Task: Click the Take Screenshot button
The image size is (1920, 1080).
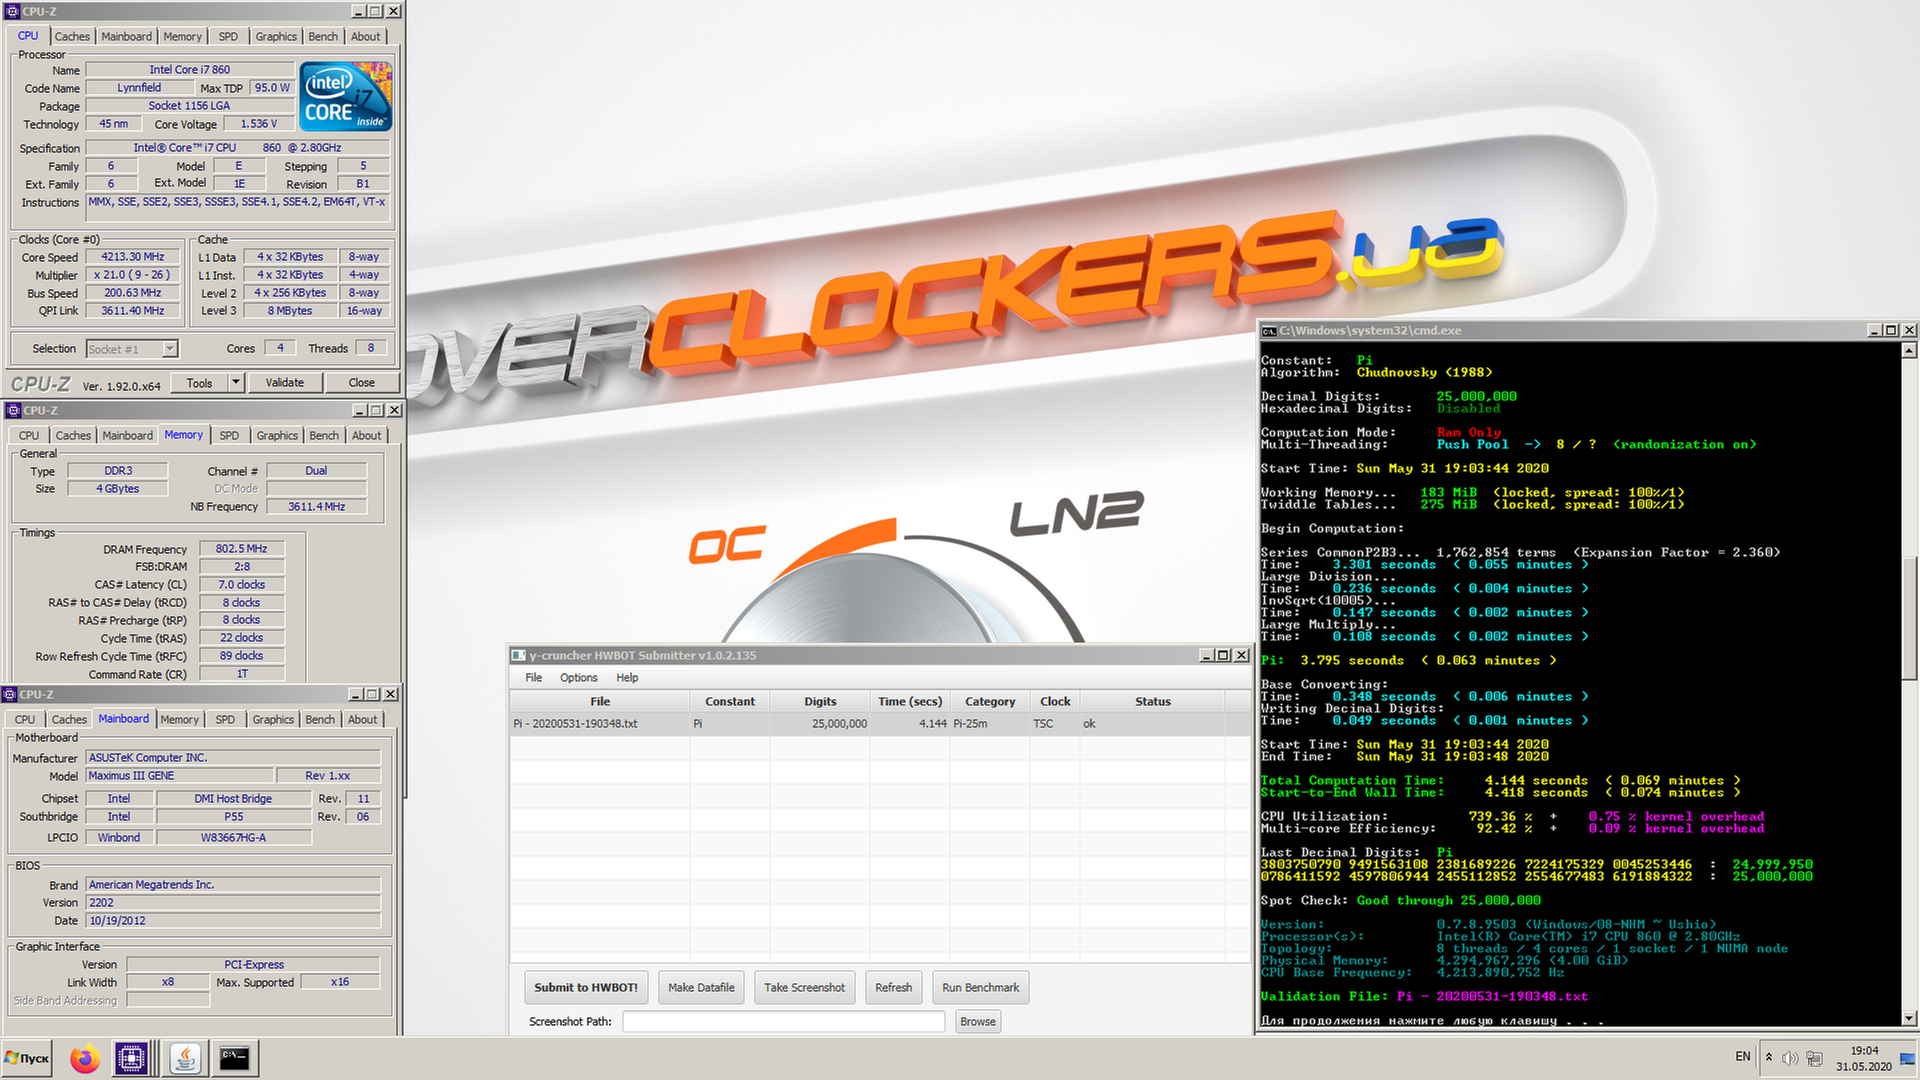Action: coord(804,987)
